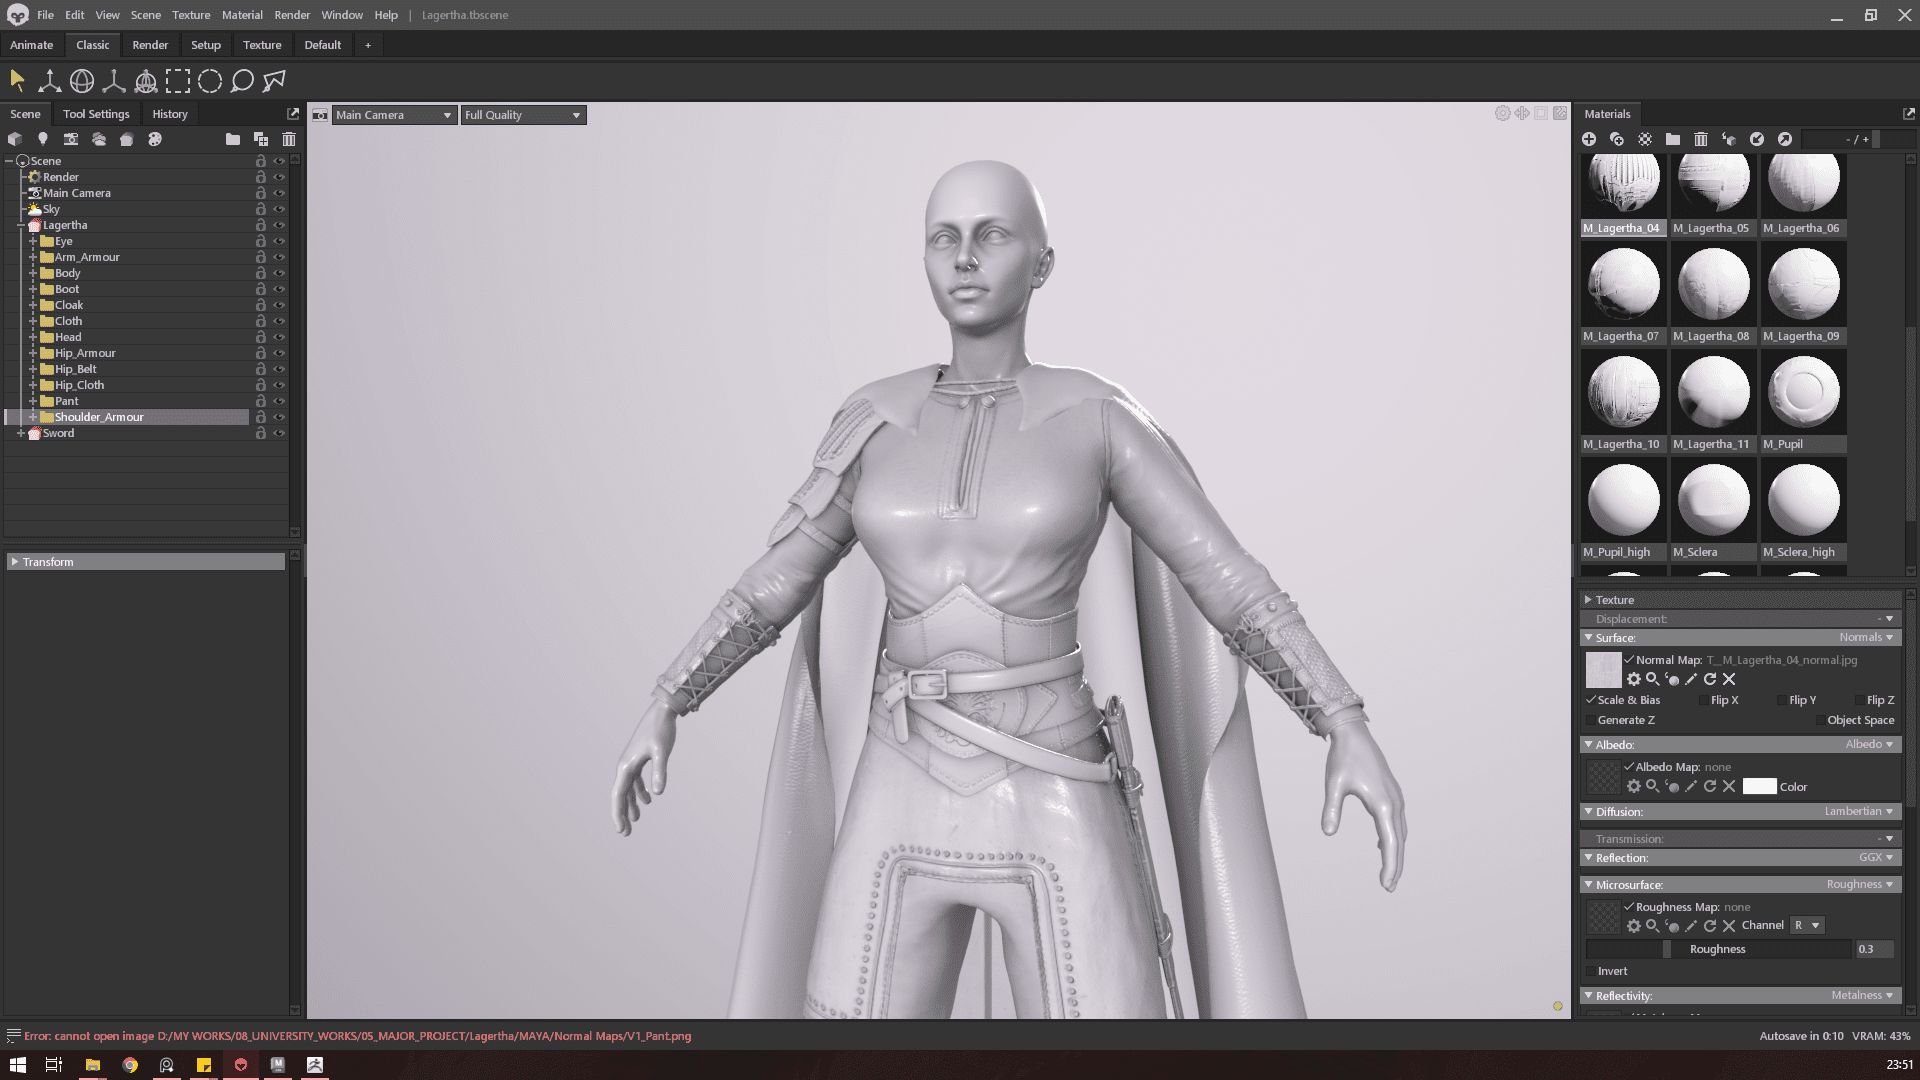1920x1080 pixels.
Task: Open the Diffusion Lambertian dropdown
Action: pos(1859,811)
